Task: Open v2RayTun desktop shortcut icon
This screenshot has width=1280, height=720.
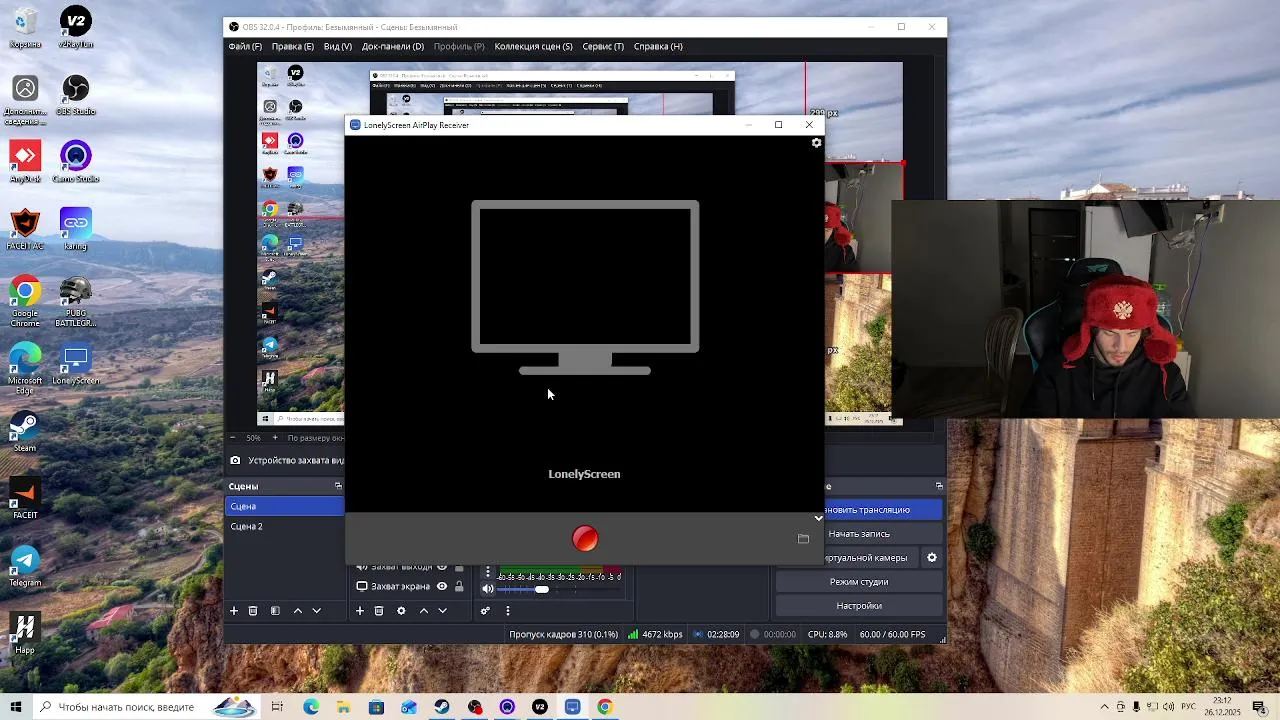Action: tap(75, 28)
